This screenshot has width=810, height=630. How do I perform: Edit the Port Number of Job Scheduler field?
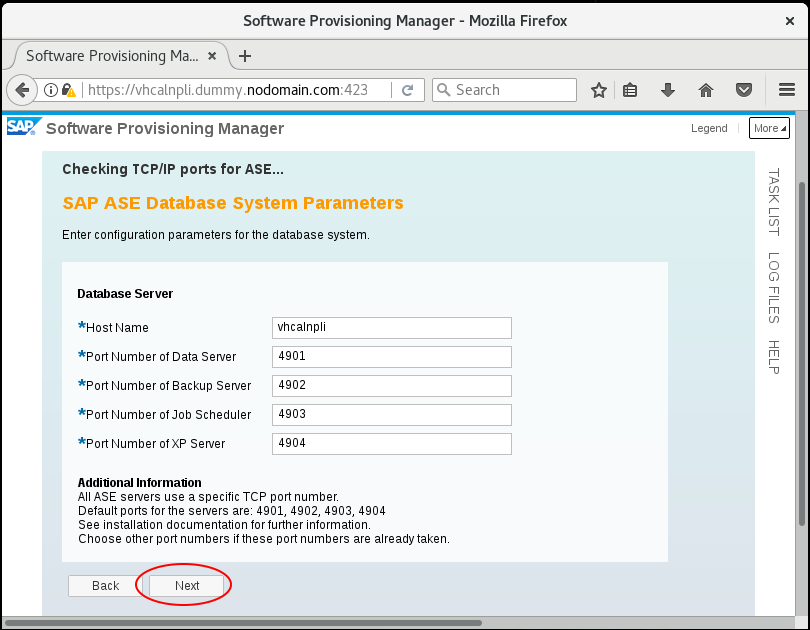pos(392,415)
